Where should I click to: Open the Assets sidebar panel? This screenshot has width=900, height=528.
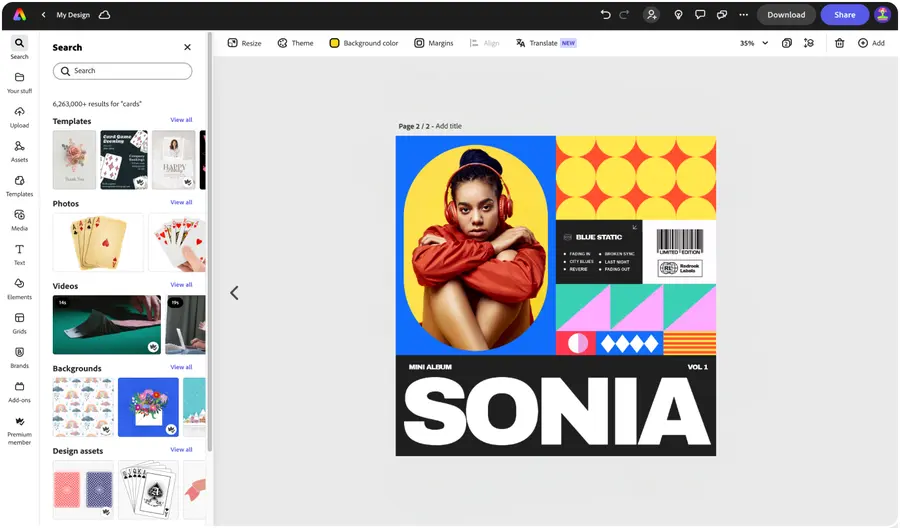(20, 152)
